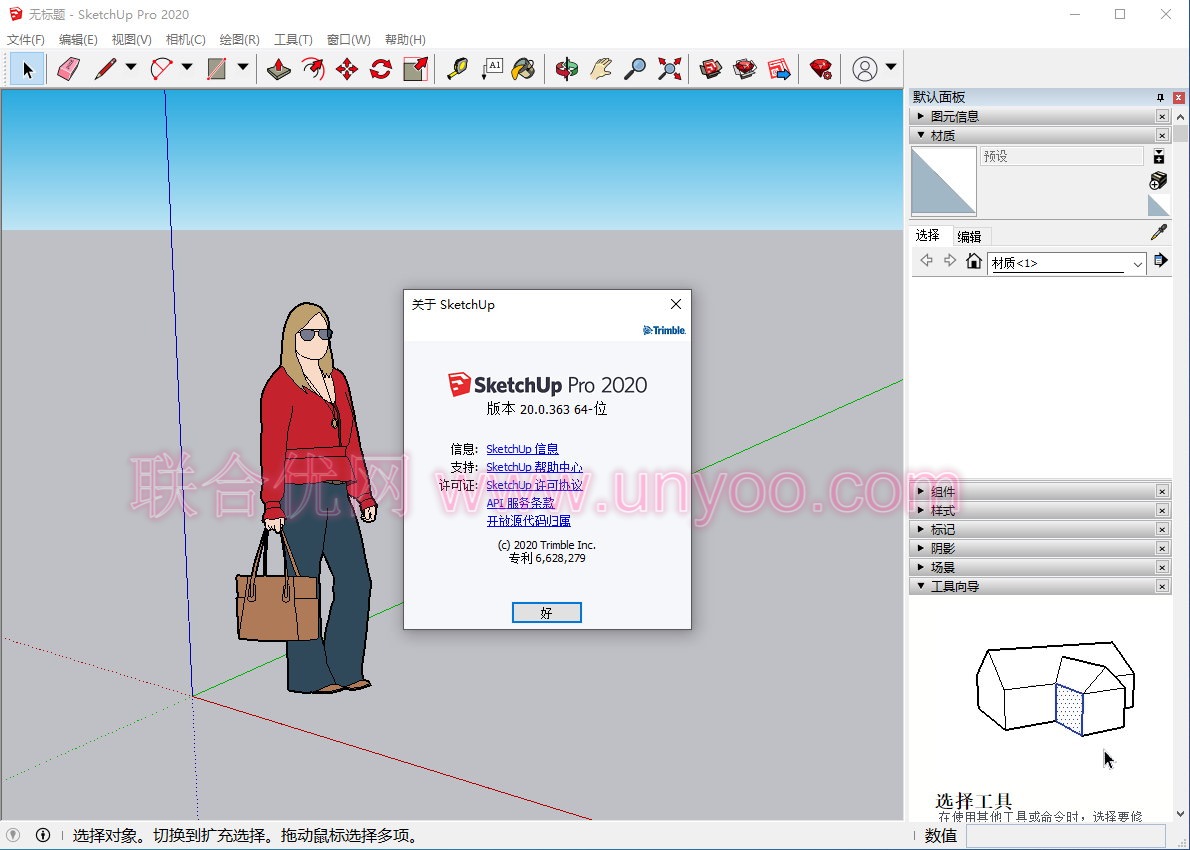Open the 材质<1> material library dropdown
The image size is (1190, 850).
[x=1137, y=263]
